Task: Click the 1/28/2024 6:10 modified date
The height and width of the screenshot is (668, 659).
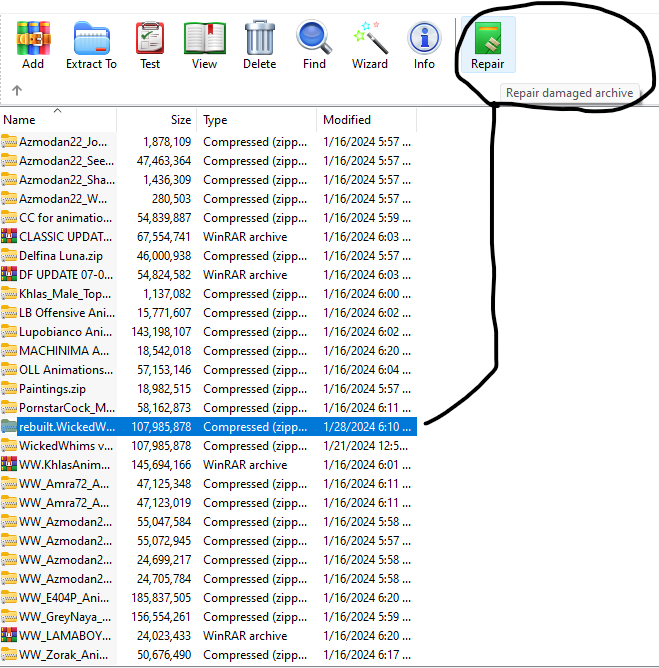Action: click(367, 427)
